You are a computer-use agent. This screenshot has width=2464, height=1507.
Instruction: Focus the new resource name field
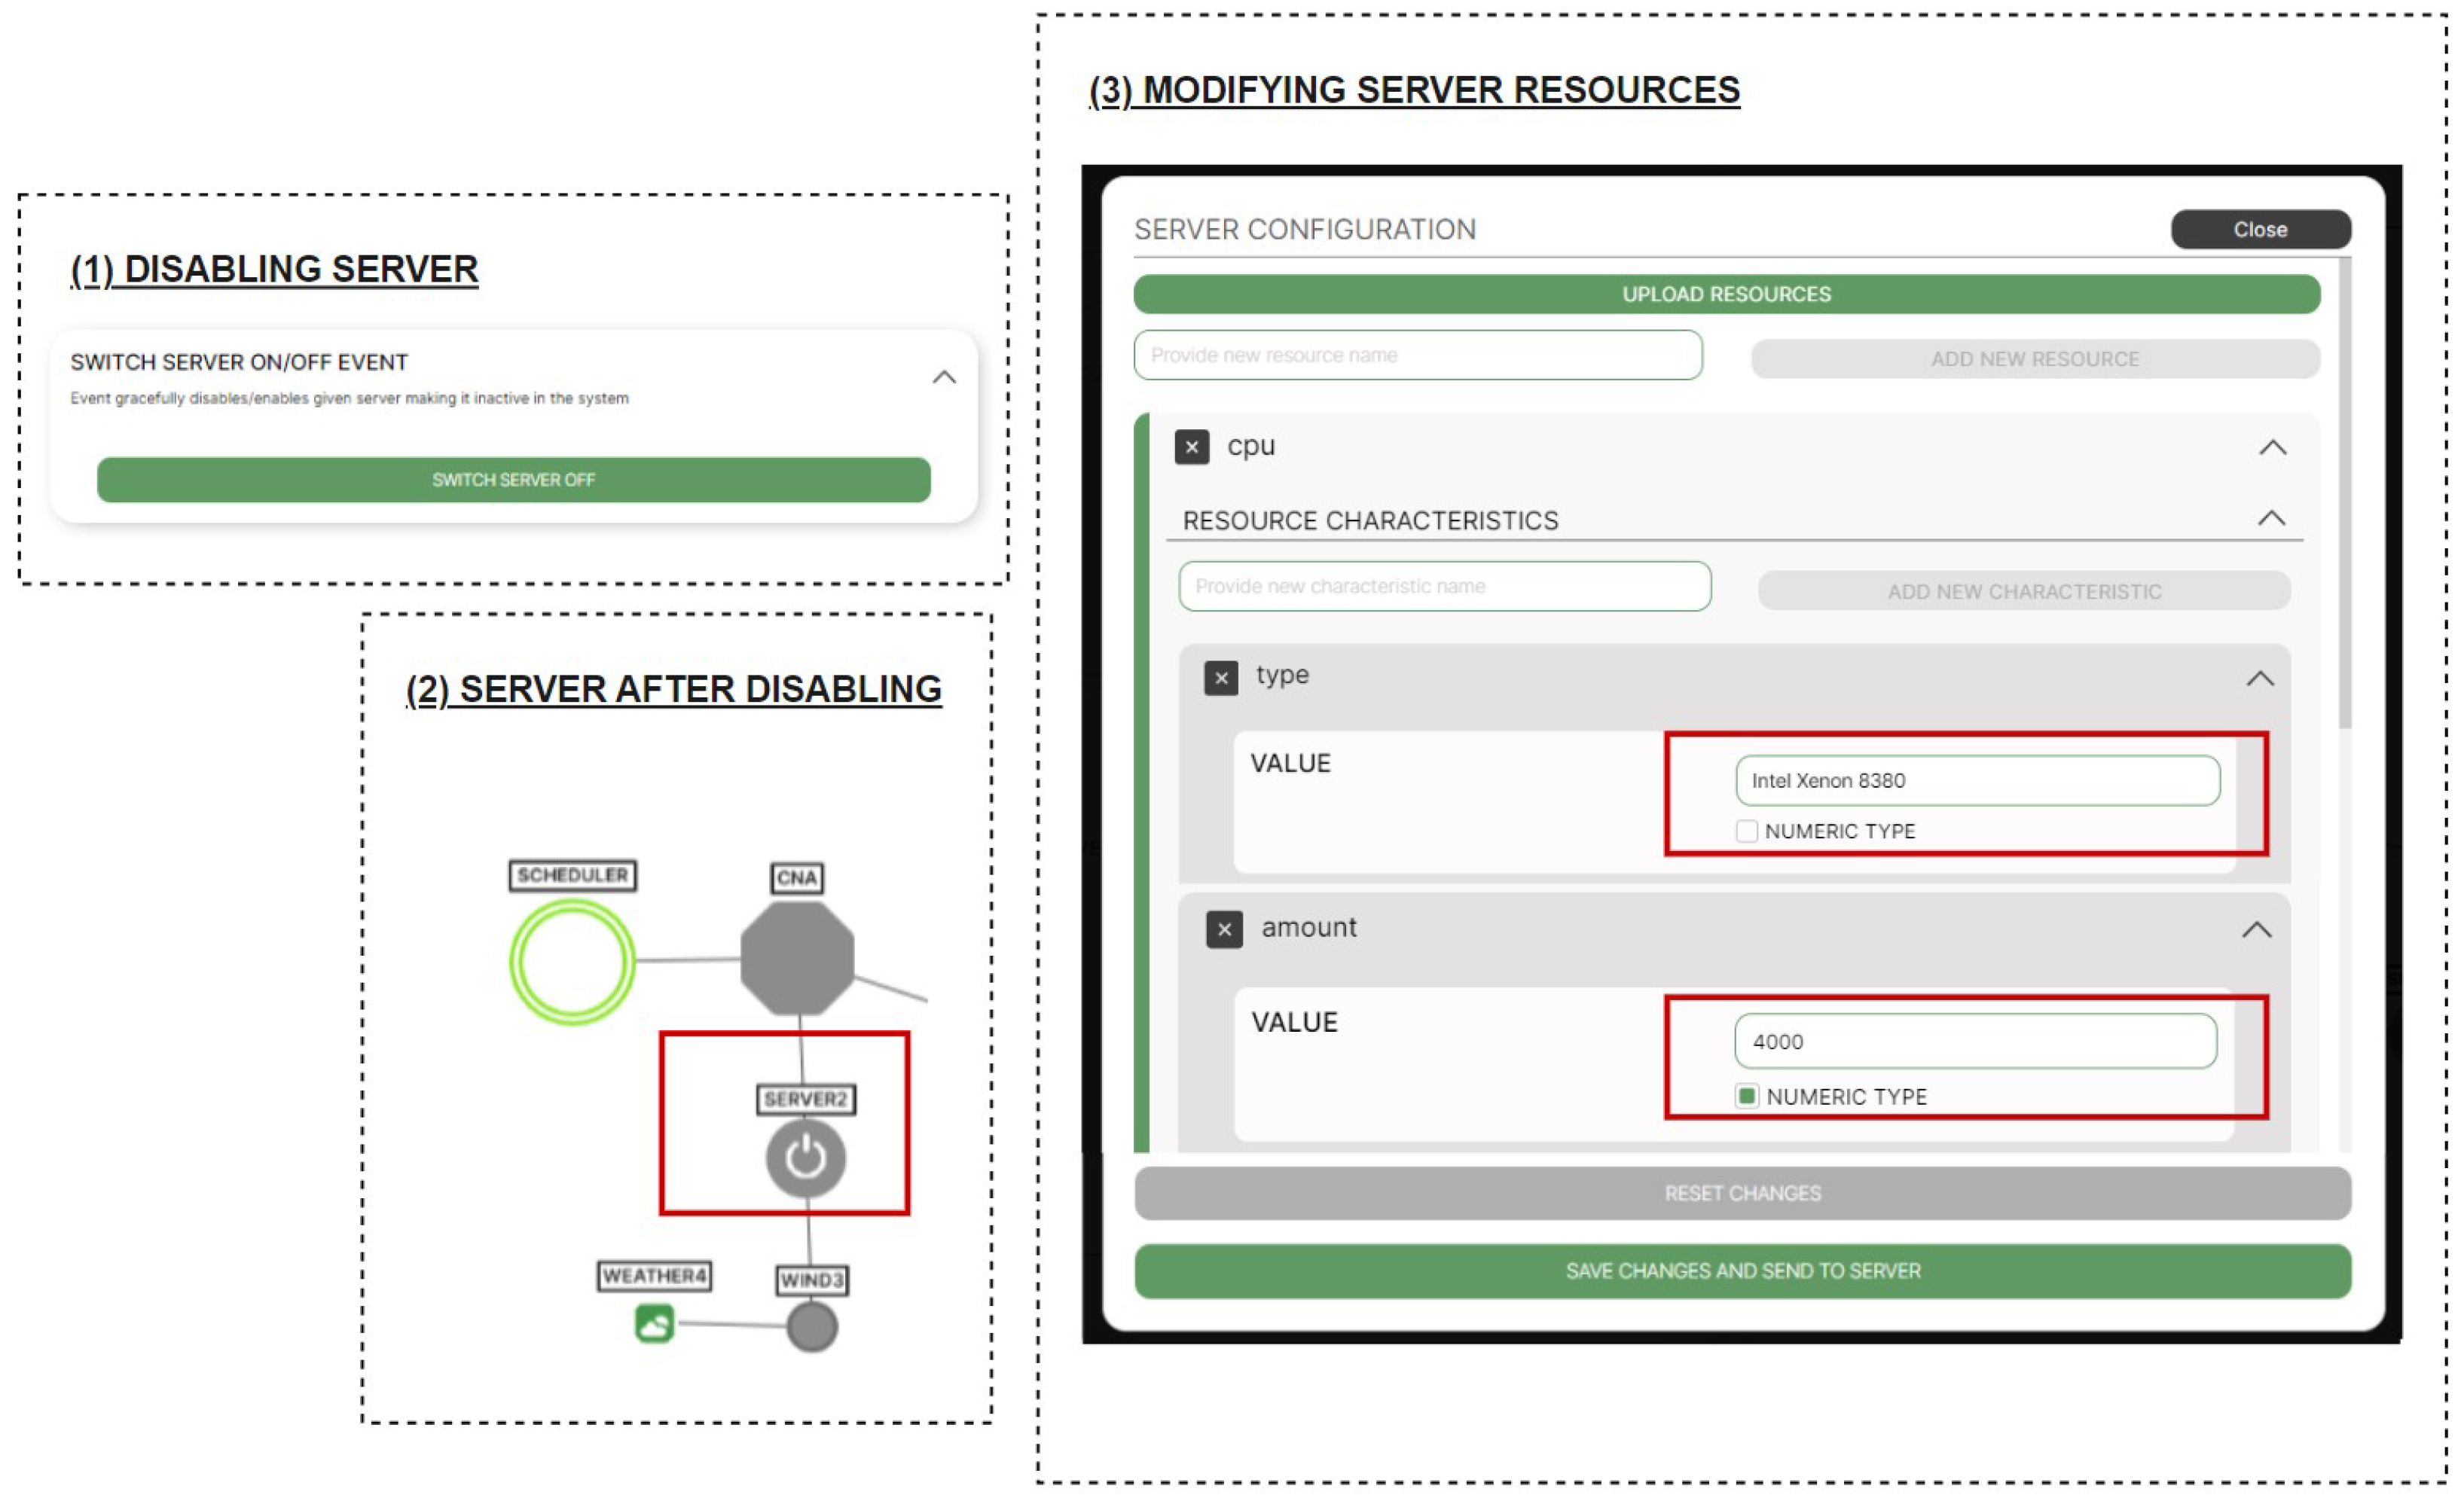pos(1417,355)
